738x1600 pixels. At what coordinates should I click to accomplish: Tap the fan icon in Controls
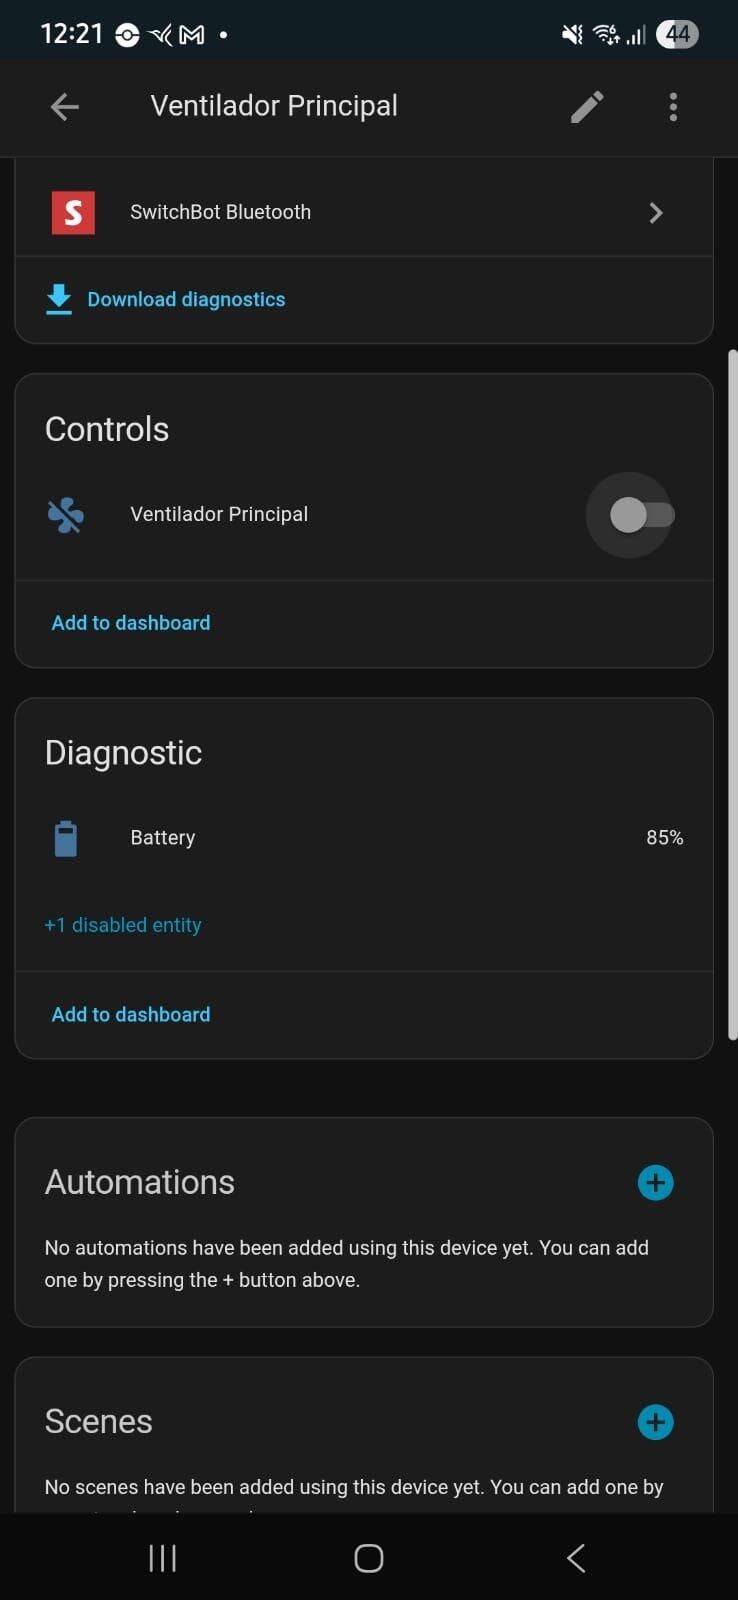[66, 515]
